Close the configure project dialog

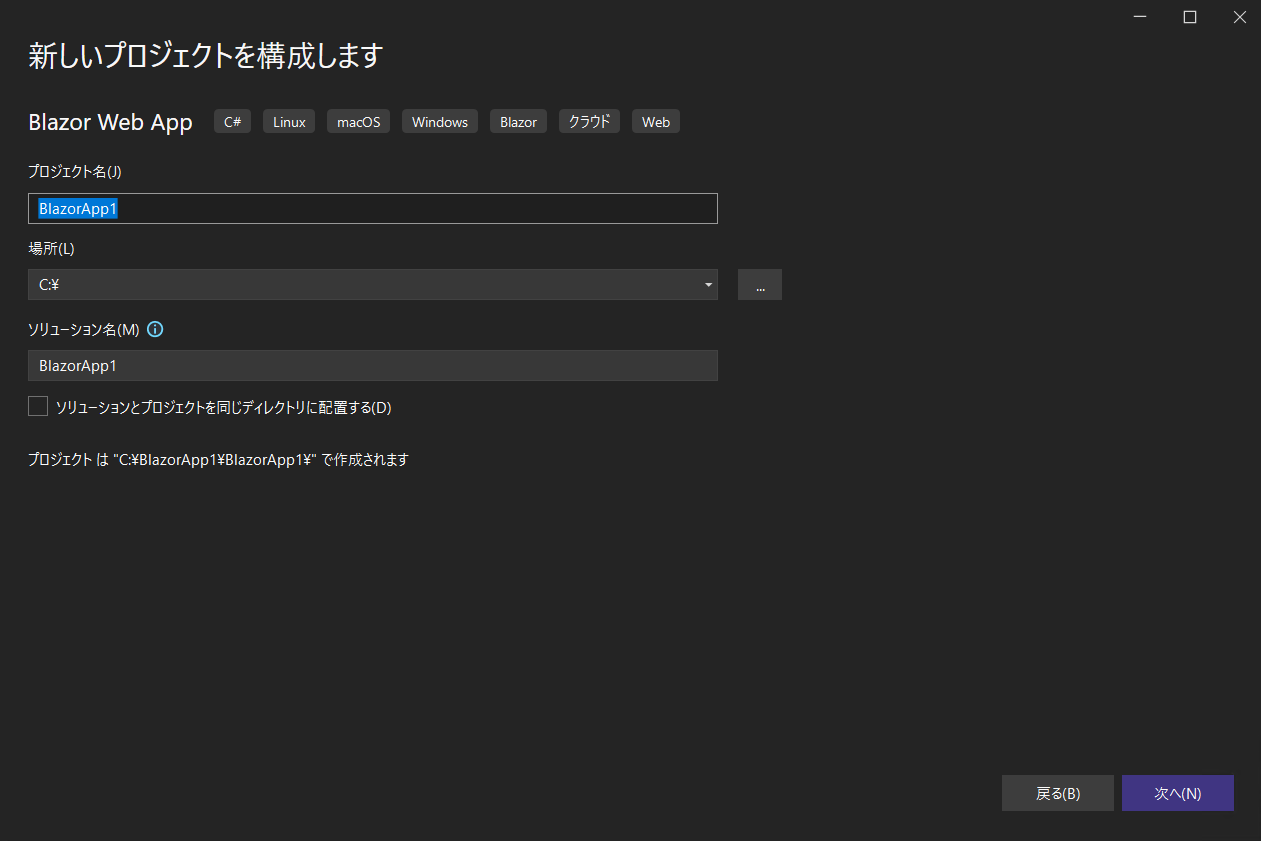click(1238, 16)
